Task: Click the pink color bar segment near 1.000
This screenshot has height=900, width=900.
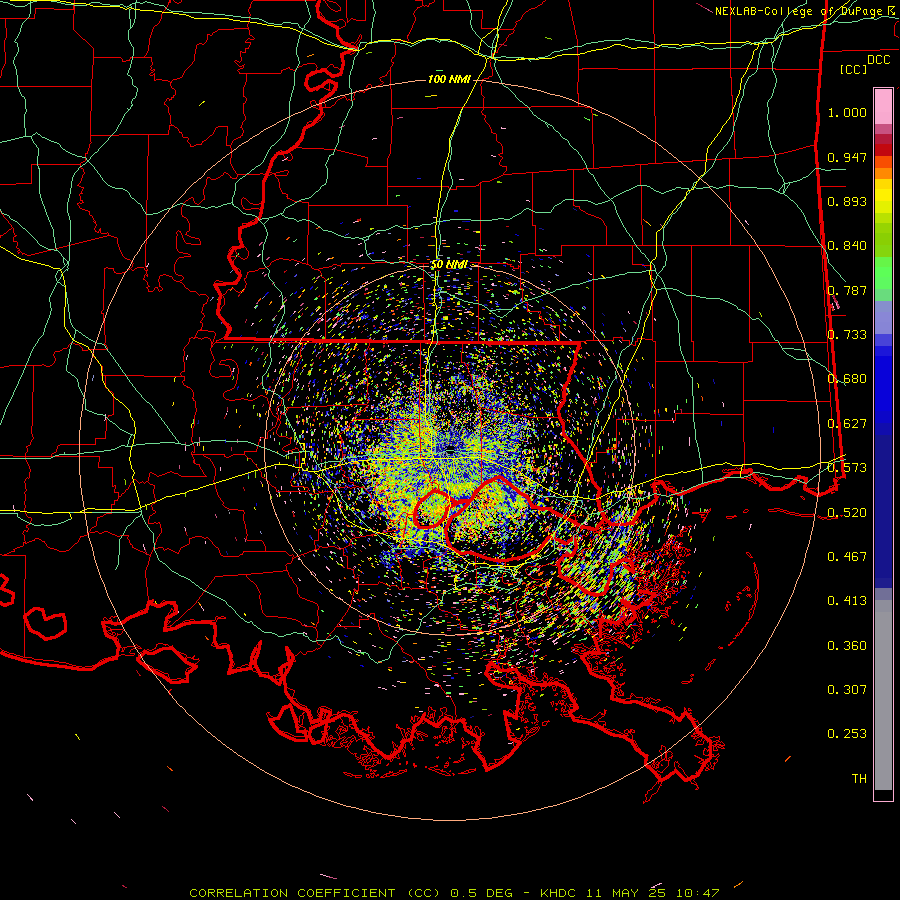Action: (x=883, y=107)
